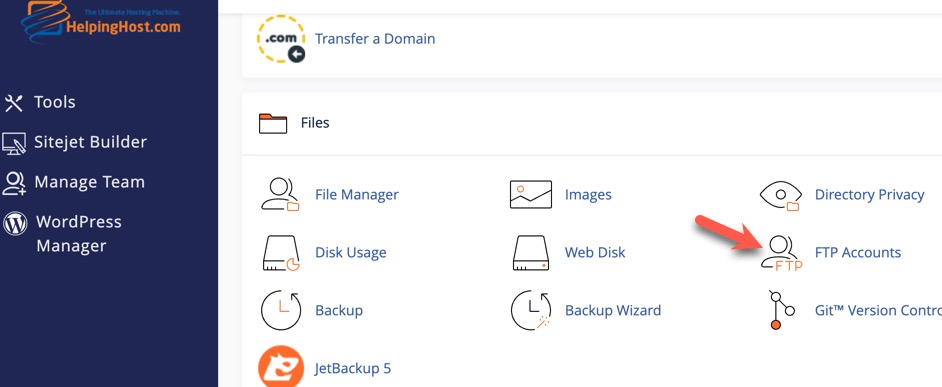
Task: Click the Images picture icon
Action: tap(530, 194)
